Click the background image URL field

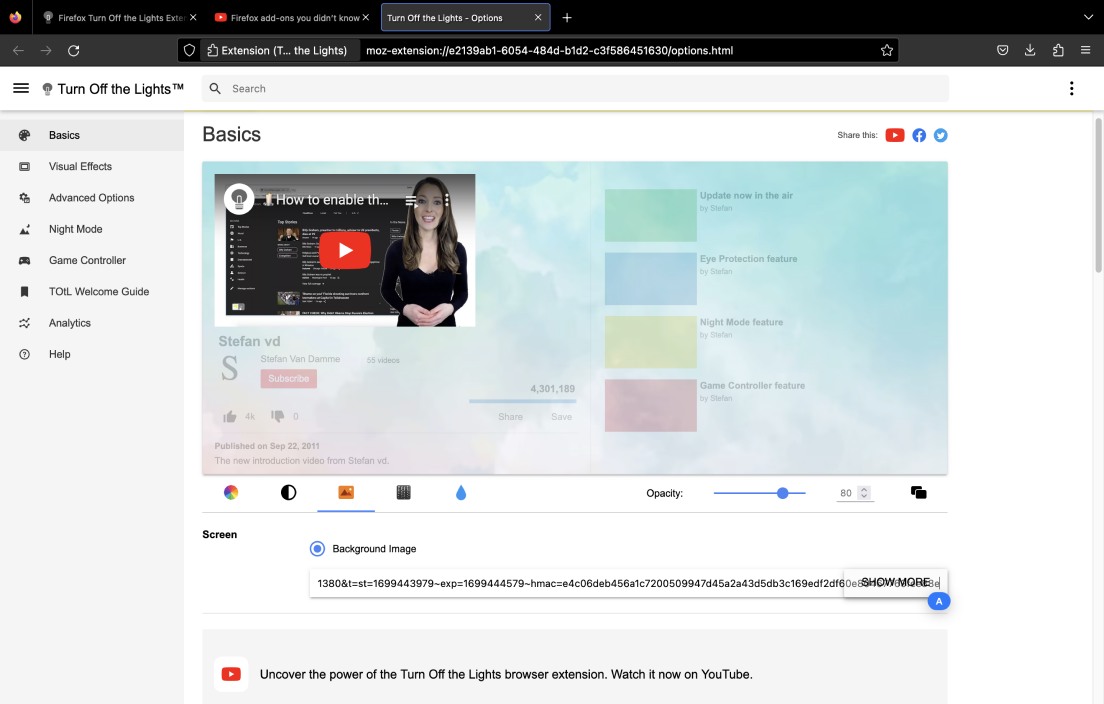point(628,584)
